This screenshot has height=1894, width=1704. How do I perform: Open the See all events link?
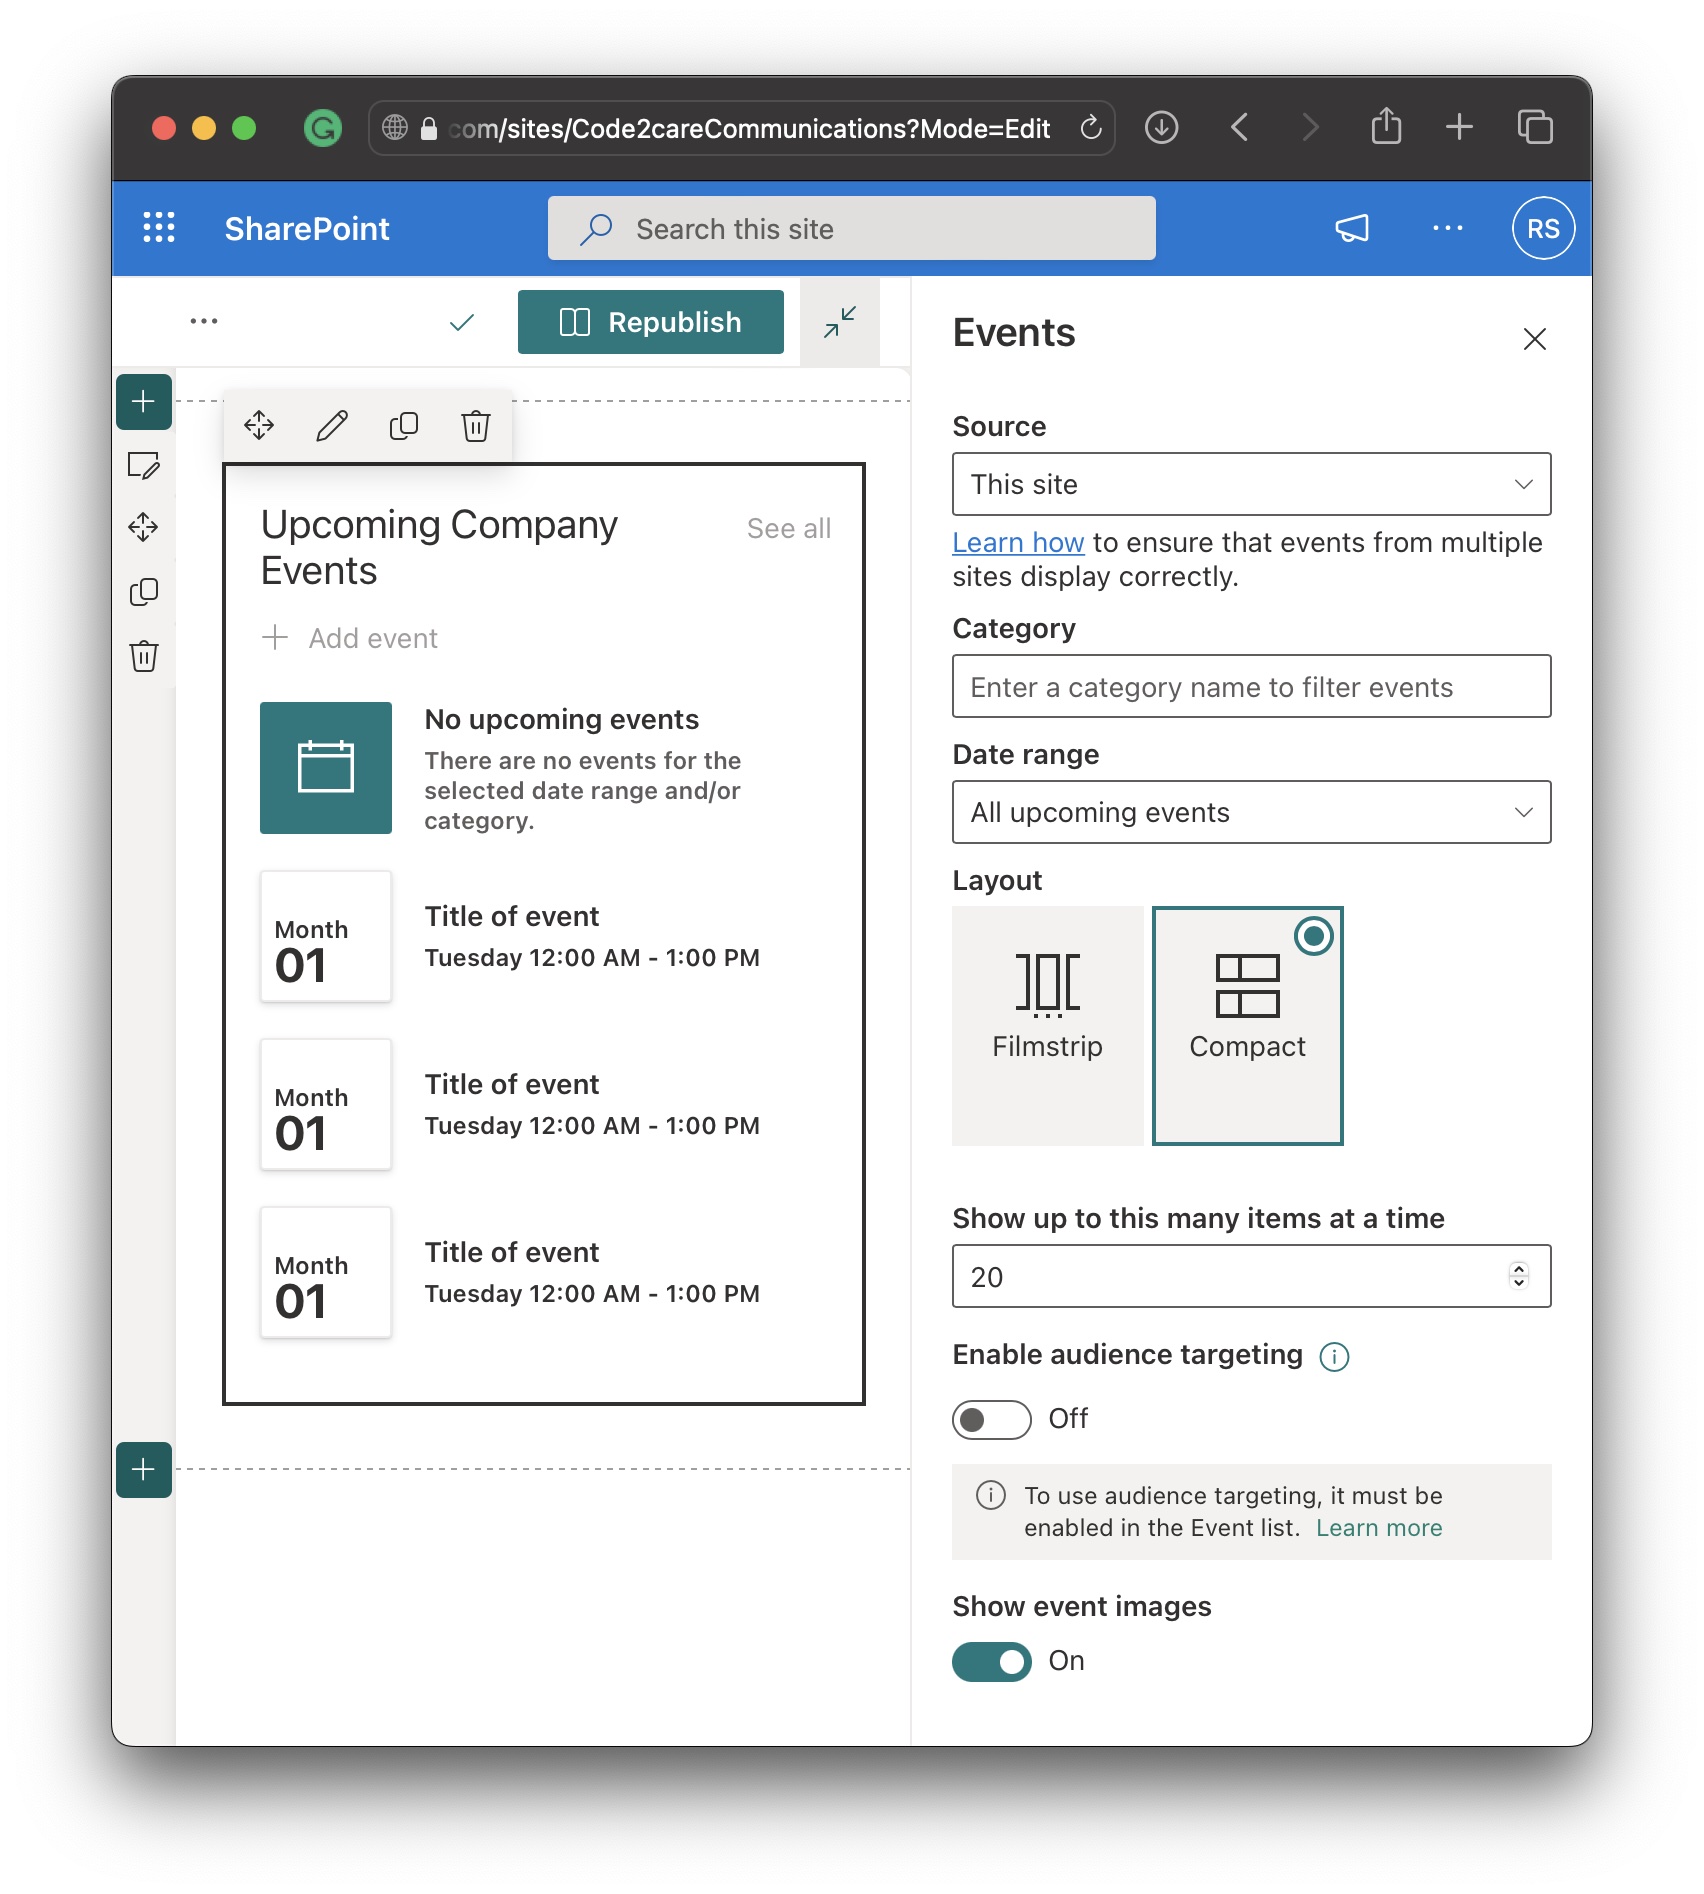tap(789, 528)
